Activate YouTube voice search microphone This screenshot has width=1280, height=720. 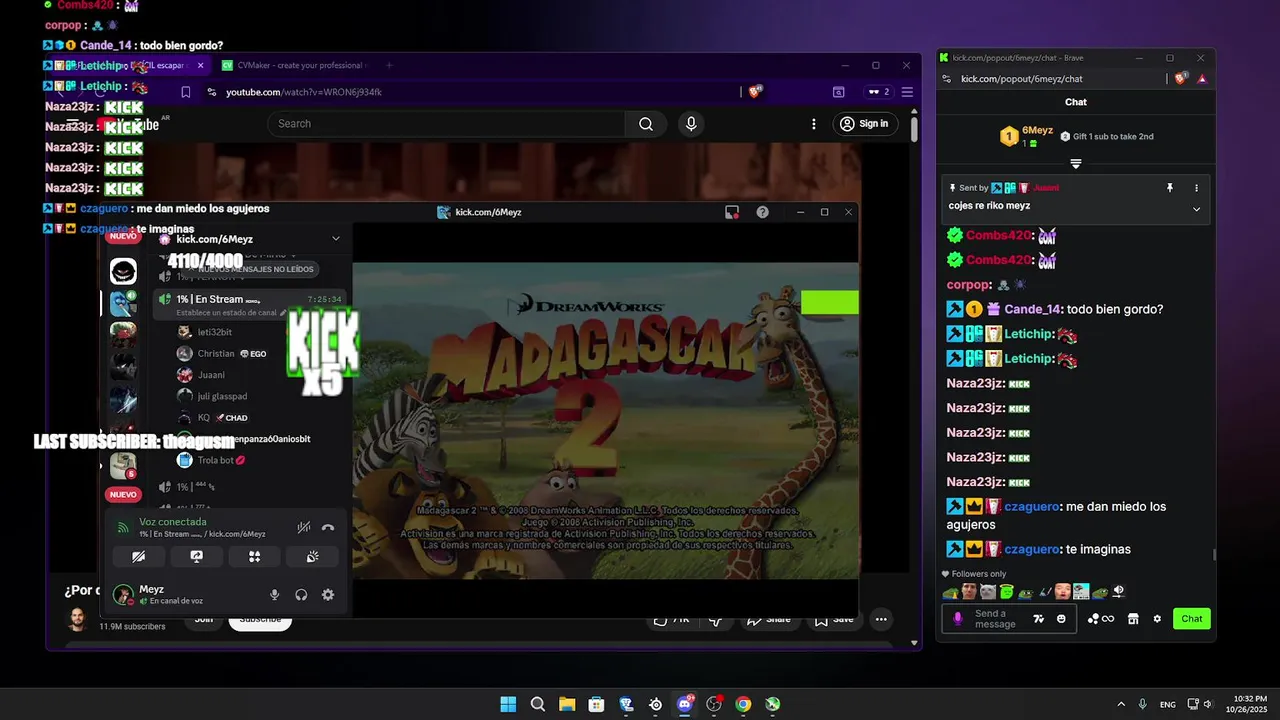click(690, 124)
